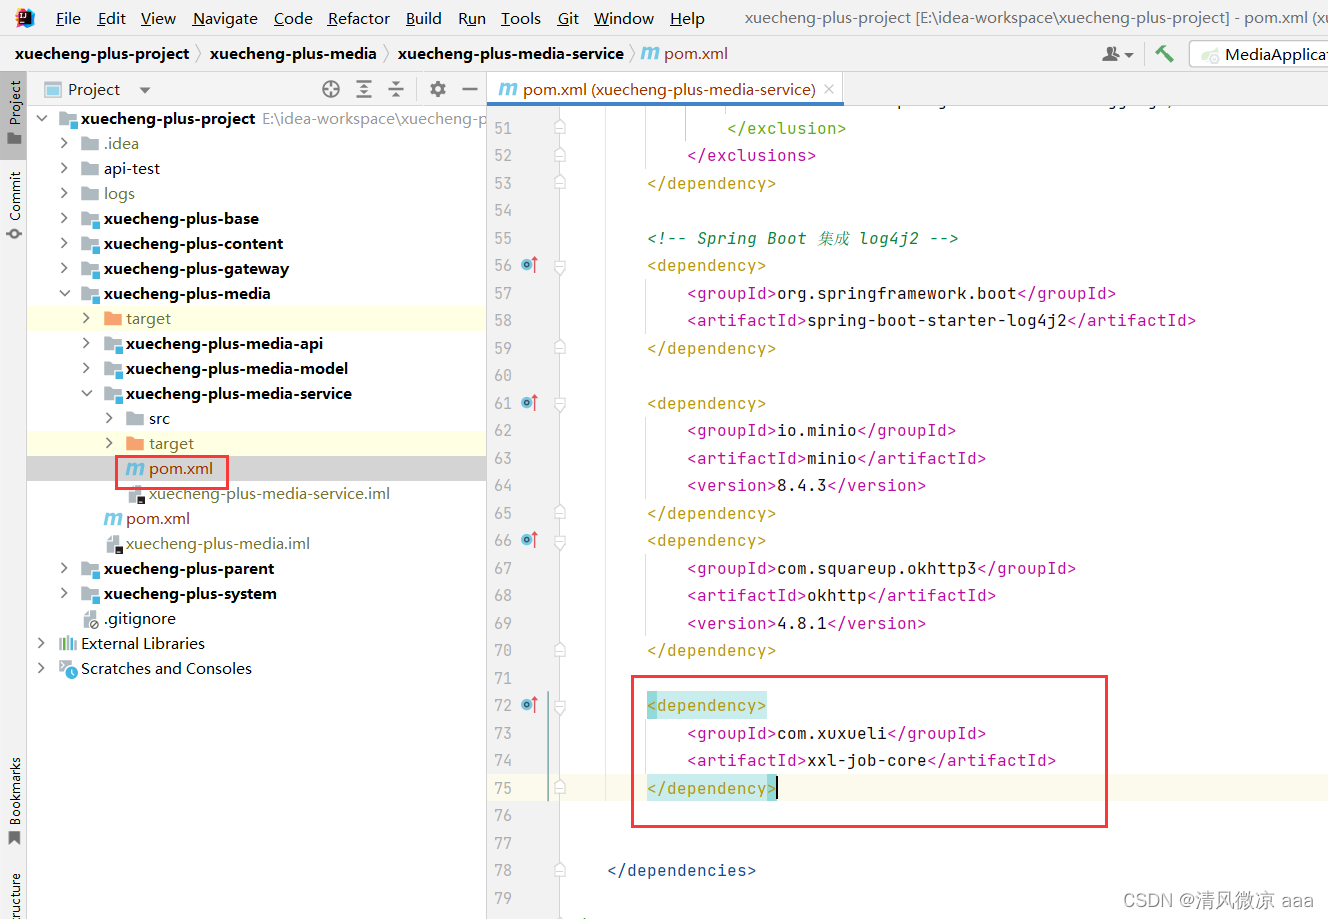Open the Refactor menu
This screenshot has height=919, width=1328.
[x=359, y=18]
